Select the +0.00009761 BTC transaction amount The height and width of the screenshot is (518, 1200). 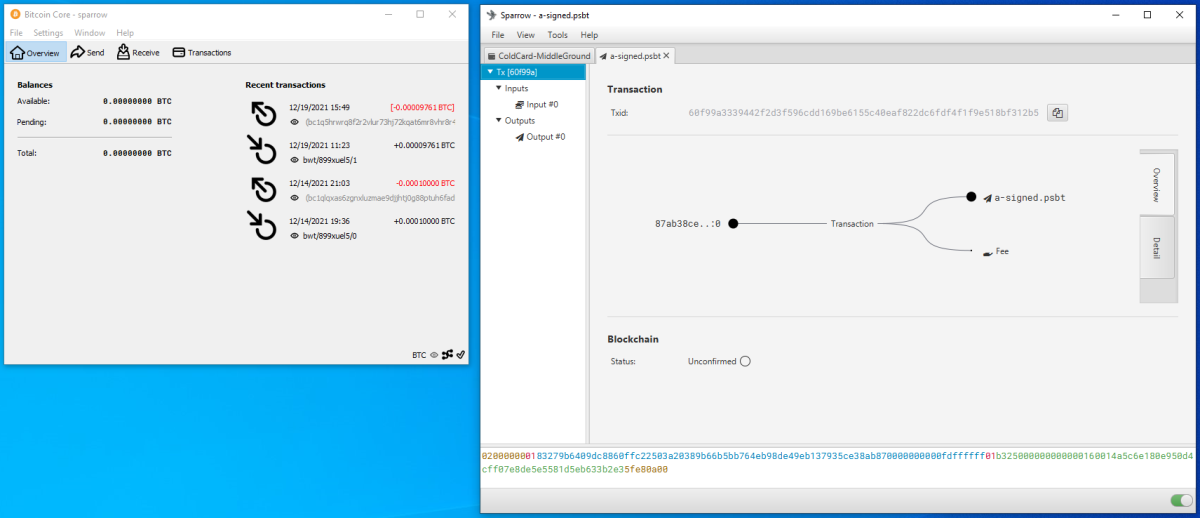pyautogui.click(x=424, y=145)
